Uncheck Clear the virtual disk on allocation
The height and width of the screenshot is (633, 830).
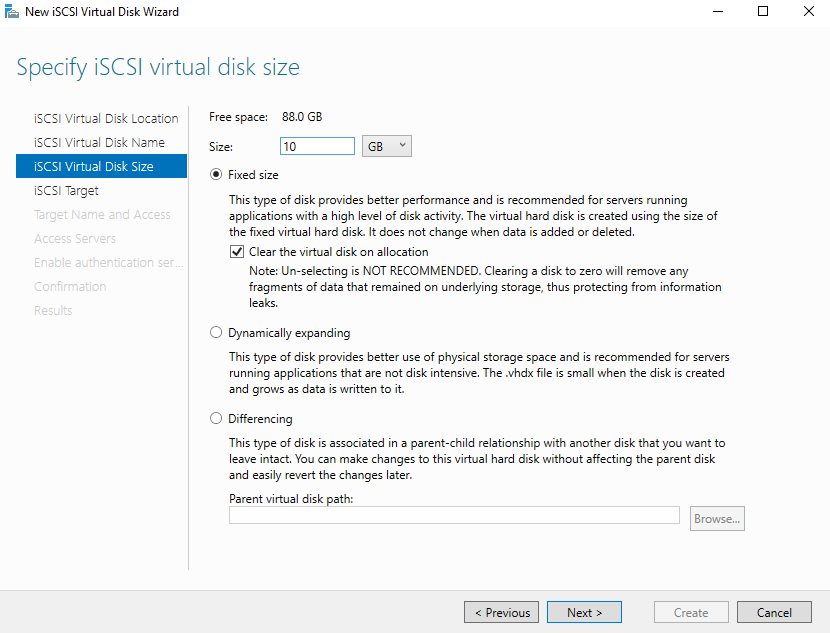tap(237, 251)
